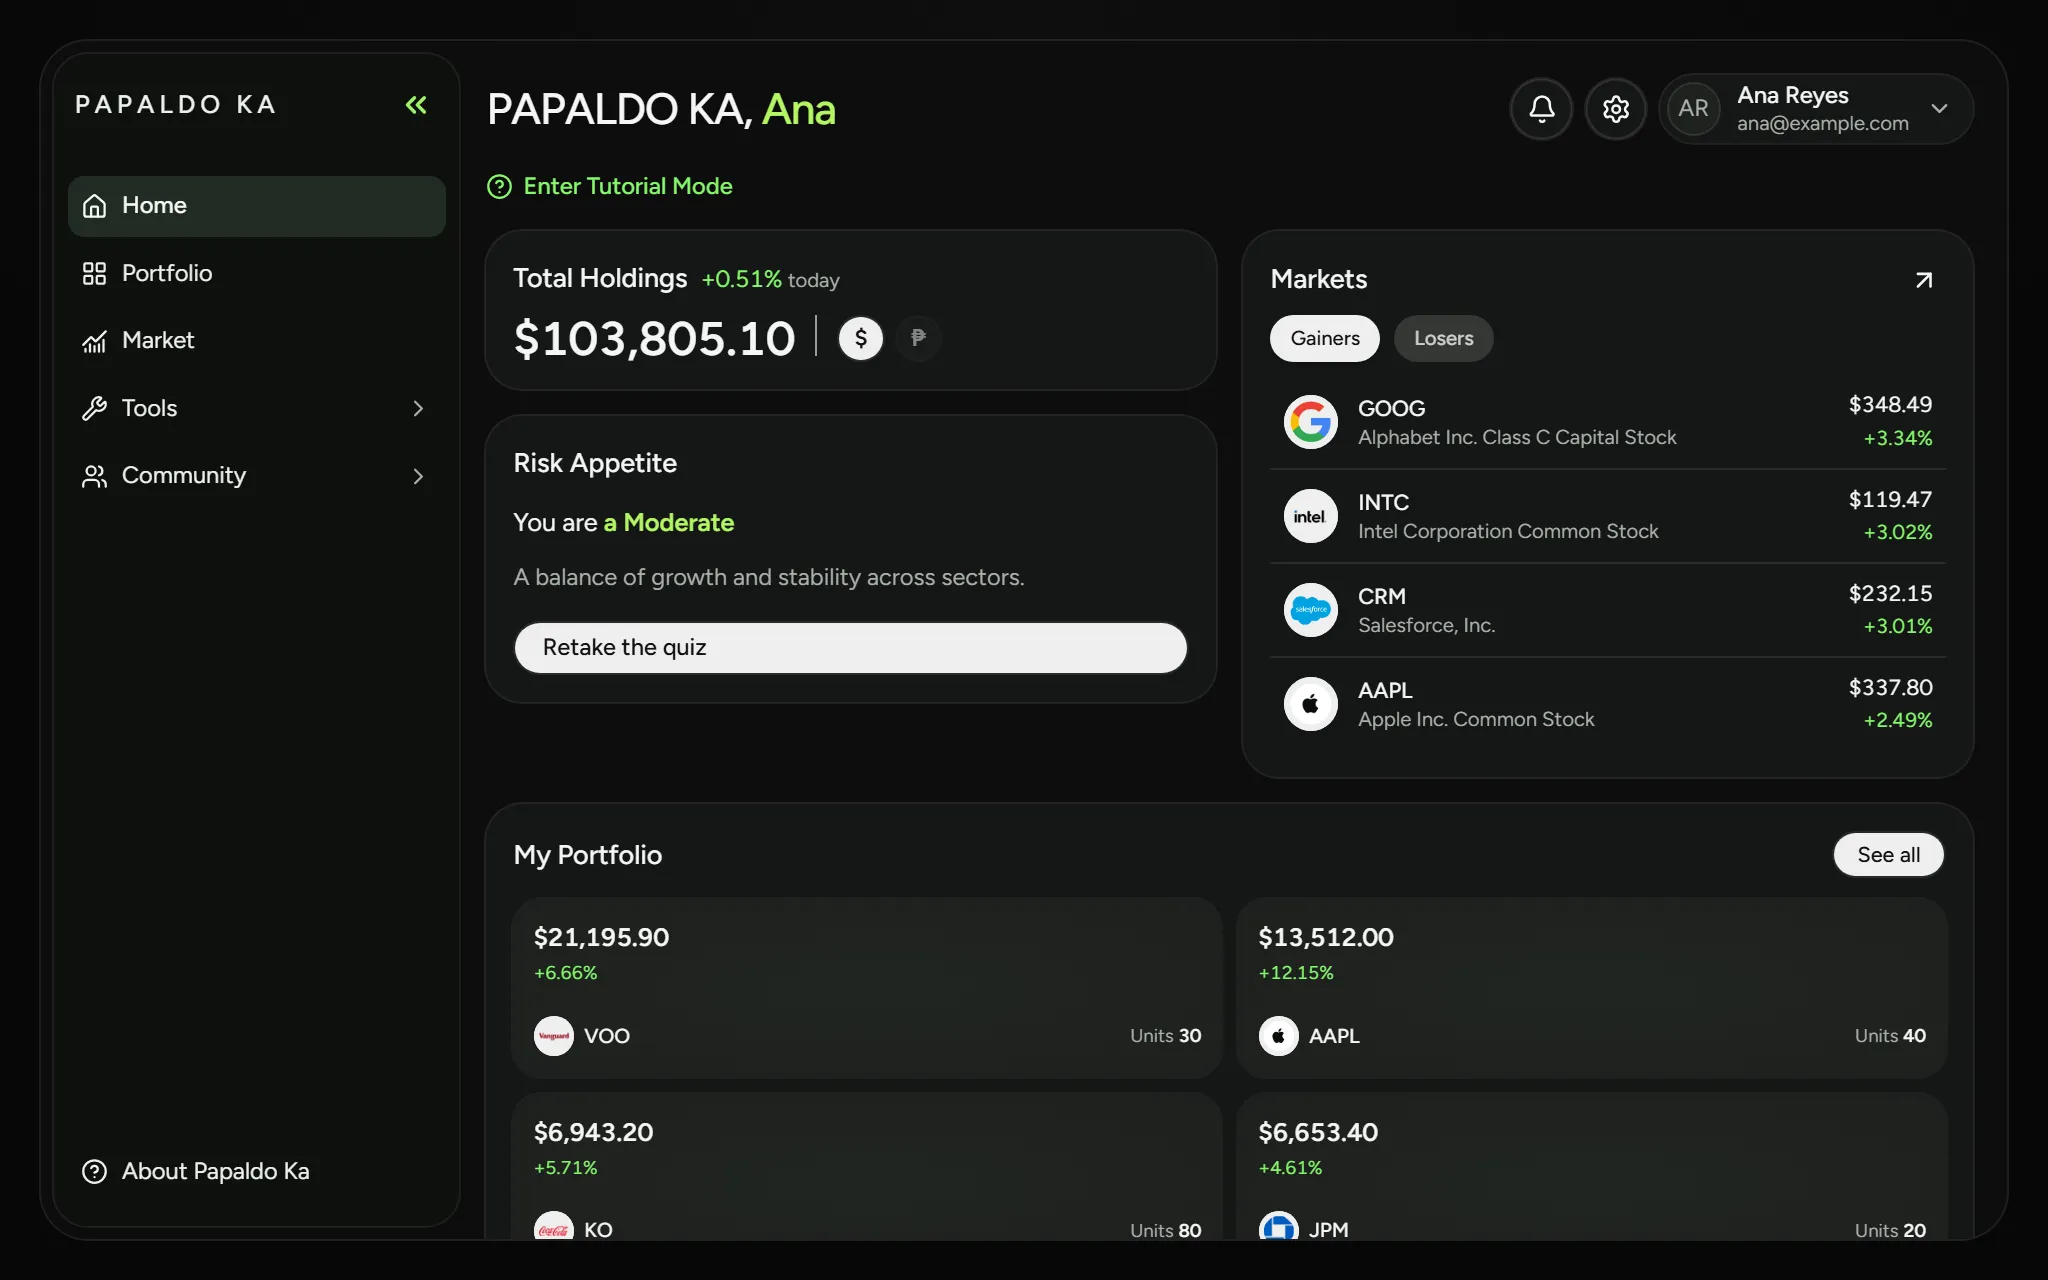Go to Market in sidebar
Image resolution: width=2048 pixels, height=1280 pixels.
tap(257, 341)
